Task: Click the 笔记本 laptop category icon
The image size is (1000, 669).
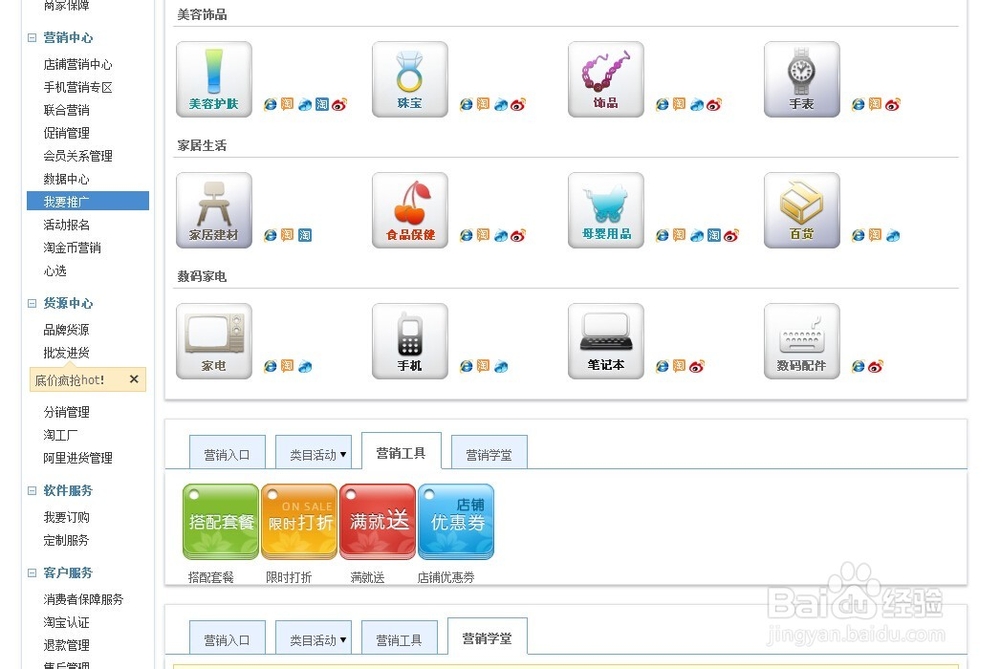Action: (605, 339)
